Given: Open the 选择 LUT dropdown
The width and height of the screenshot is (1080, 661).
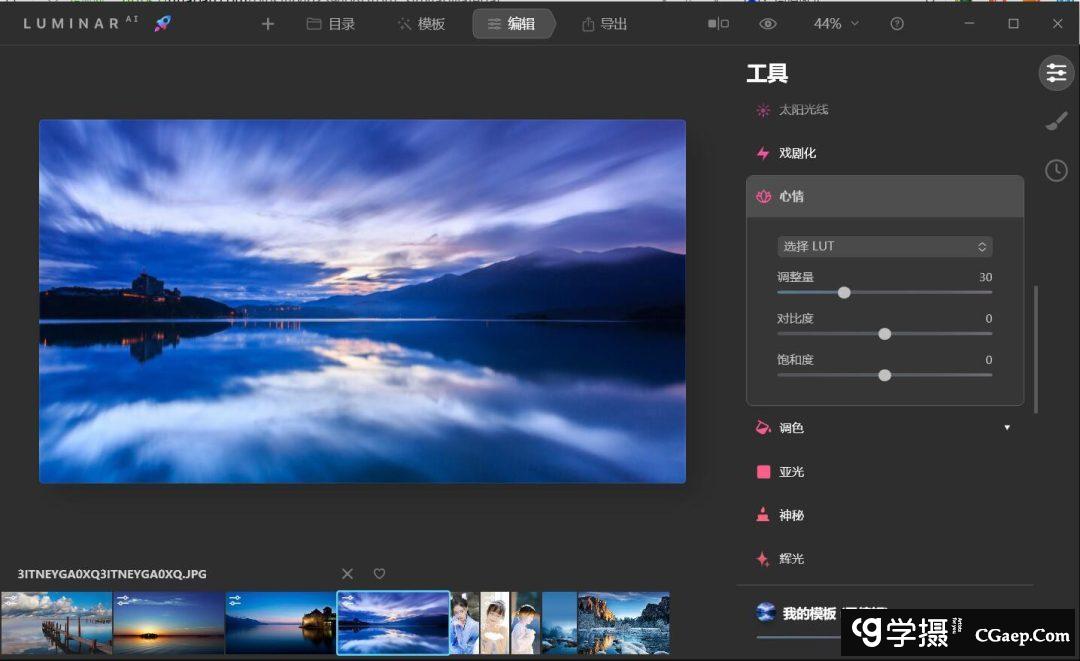Looking at the screenshot, I should click(x=884, y=246).
